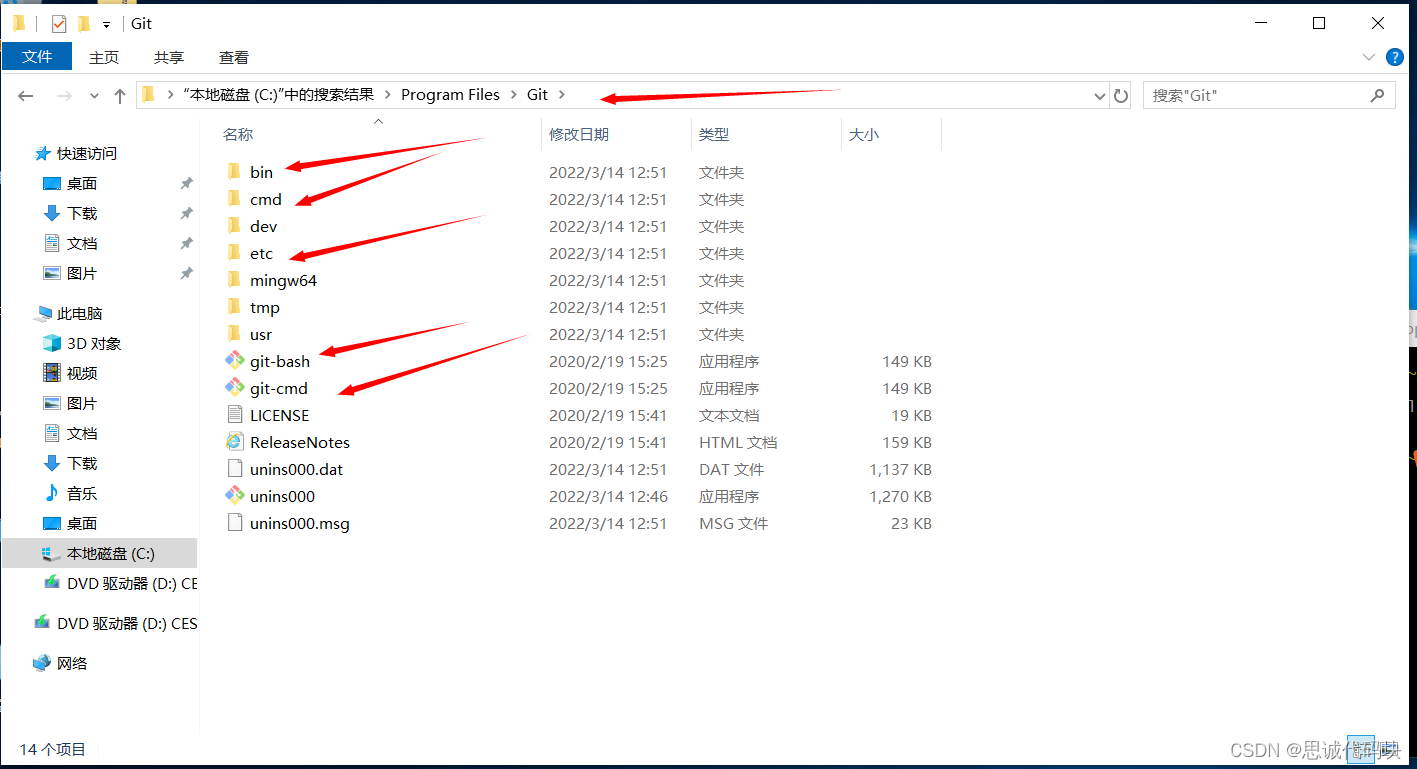The image size is (1417, 769).
Task: Open the Help question mark icon
Action: [1394, 57]
